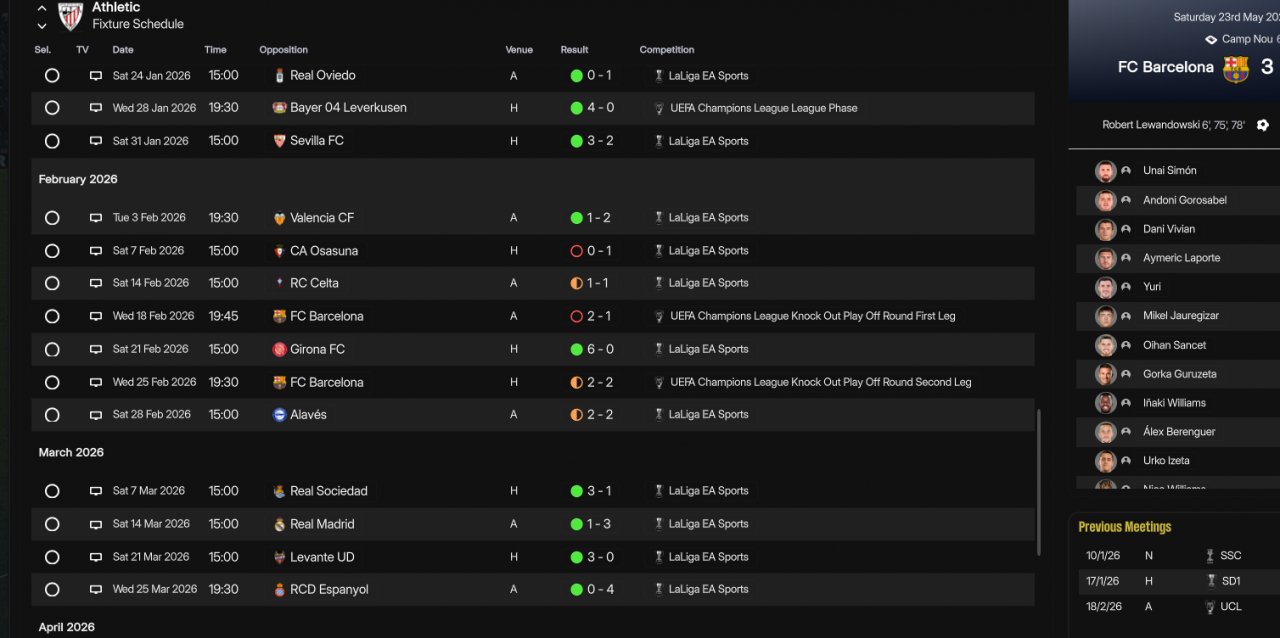Click the goal ball icon beside Lewandowski
Image resolution: width=1280 pixels, height=638 pixels.
(1262, 125)
